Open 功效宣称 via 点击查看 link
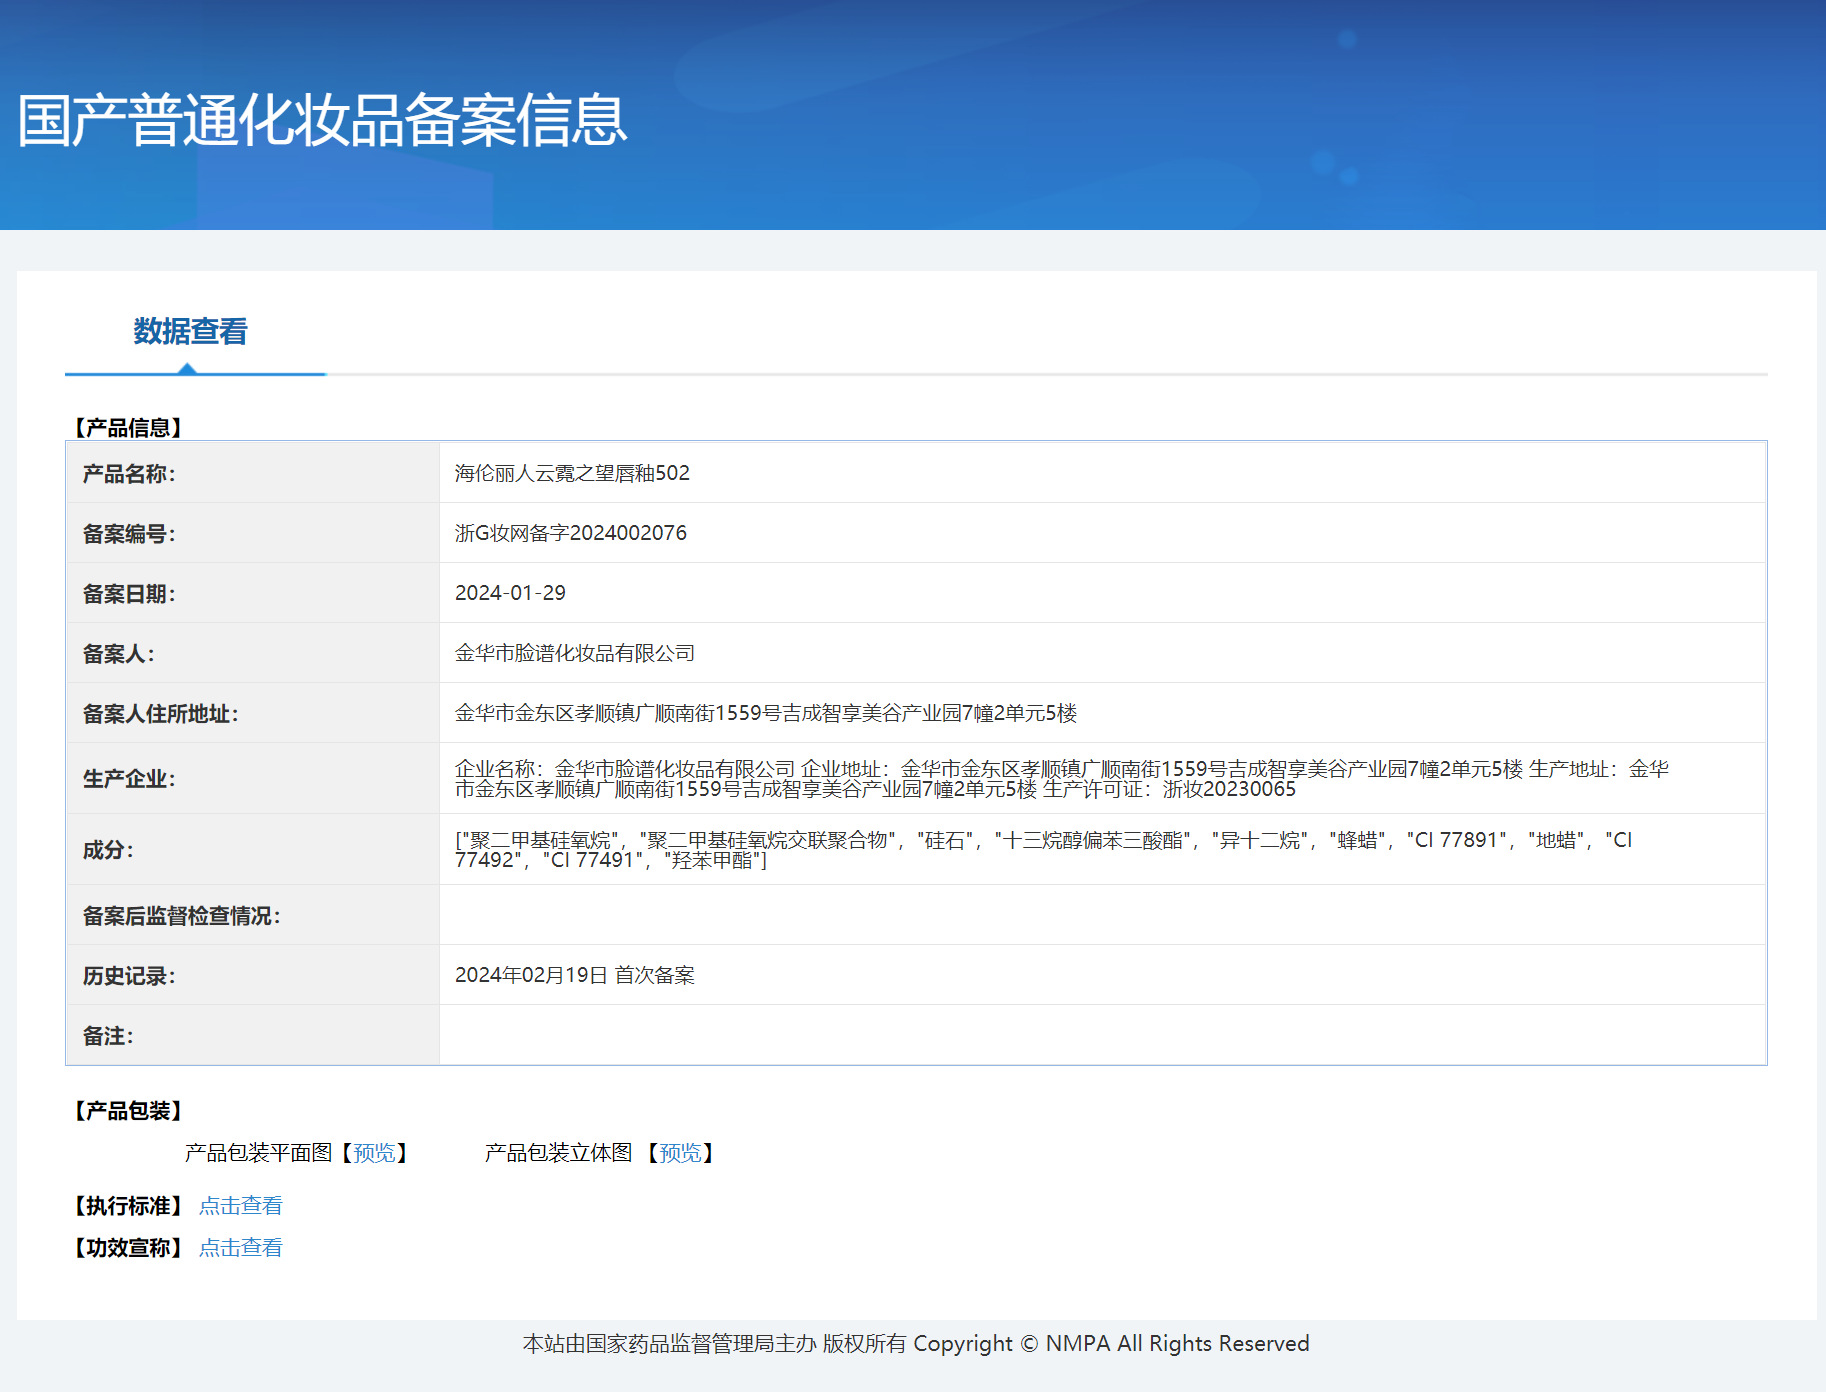Image resolution: width=1826 pixels, height=1392 pixels. coord(241,1248)
